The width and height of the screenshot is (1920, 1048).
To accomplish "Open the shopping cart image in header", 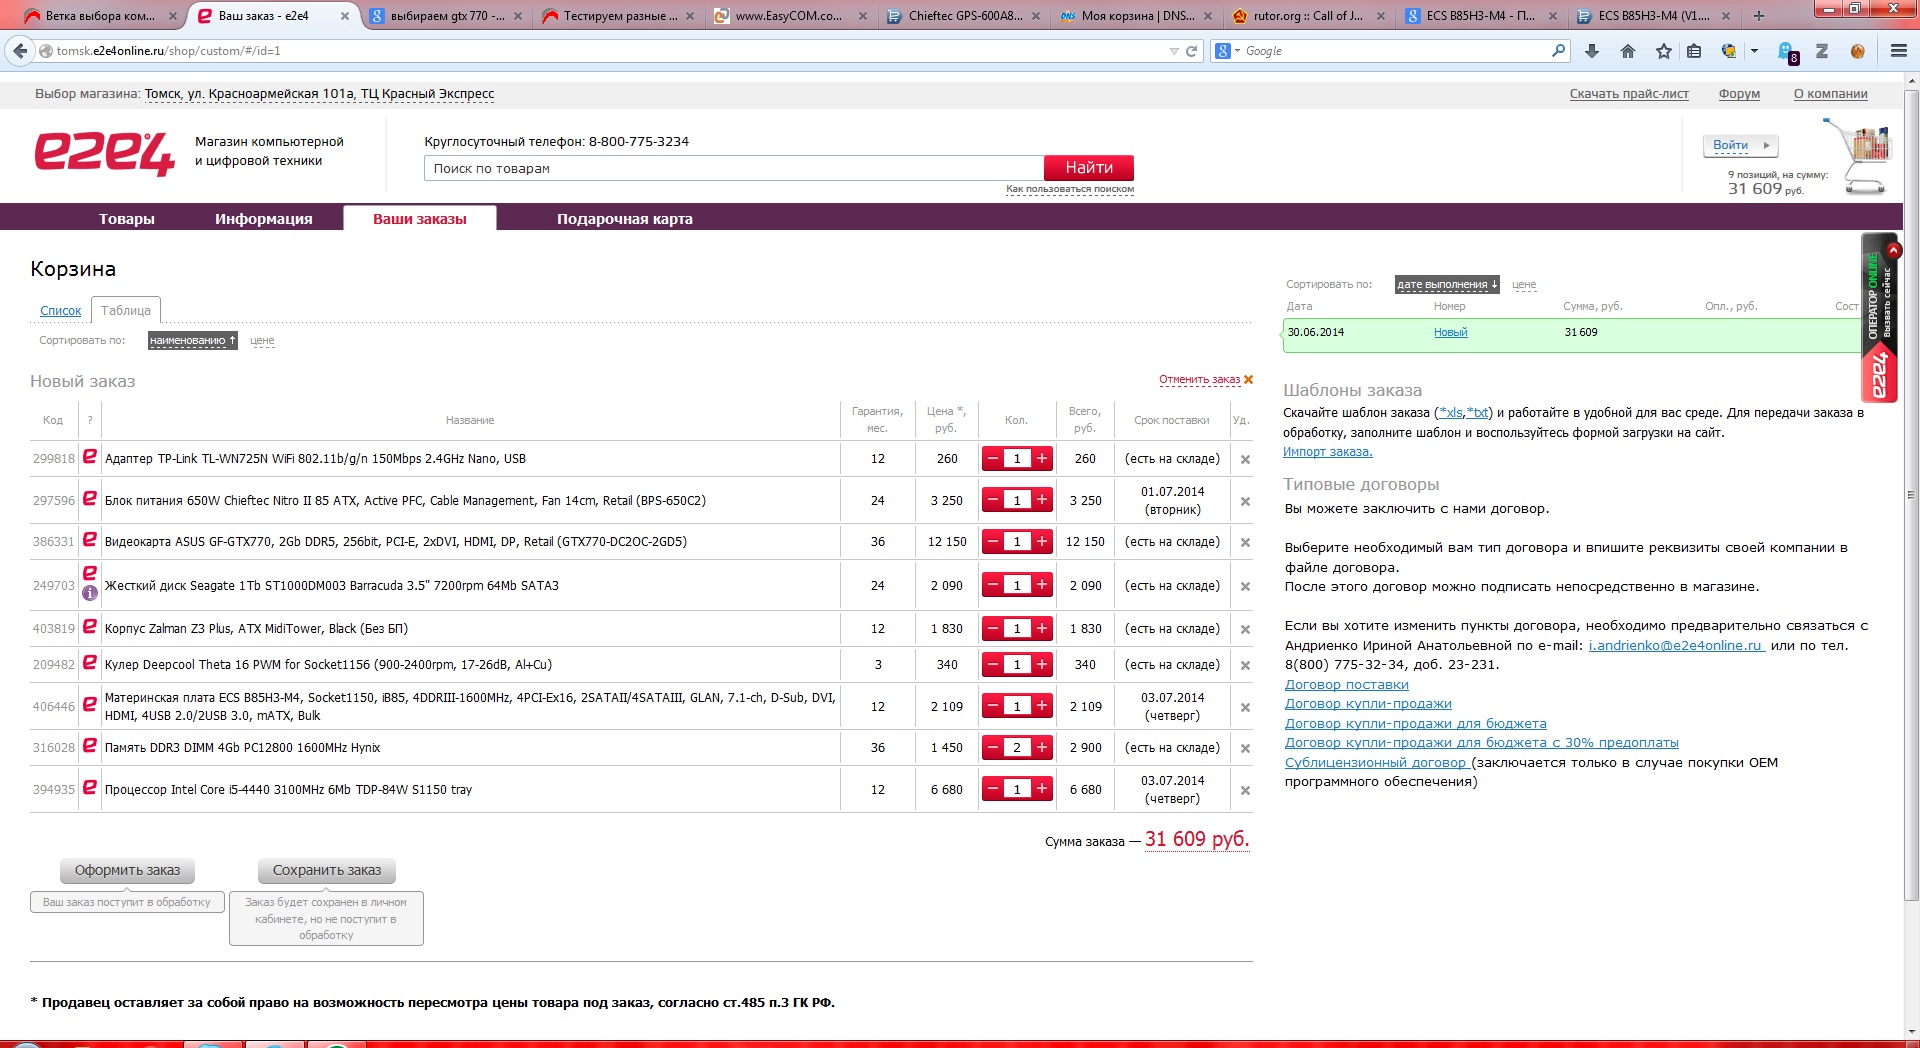I will [1857, 155].
